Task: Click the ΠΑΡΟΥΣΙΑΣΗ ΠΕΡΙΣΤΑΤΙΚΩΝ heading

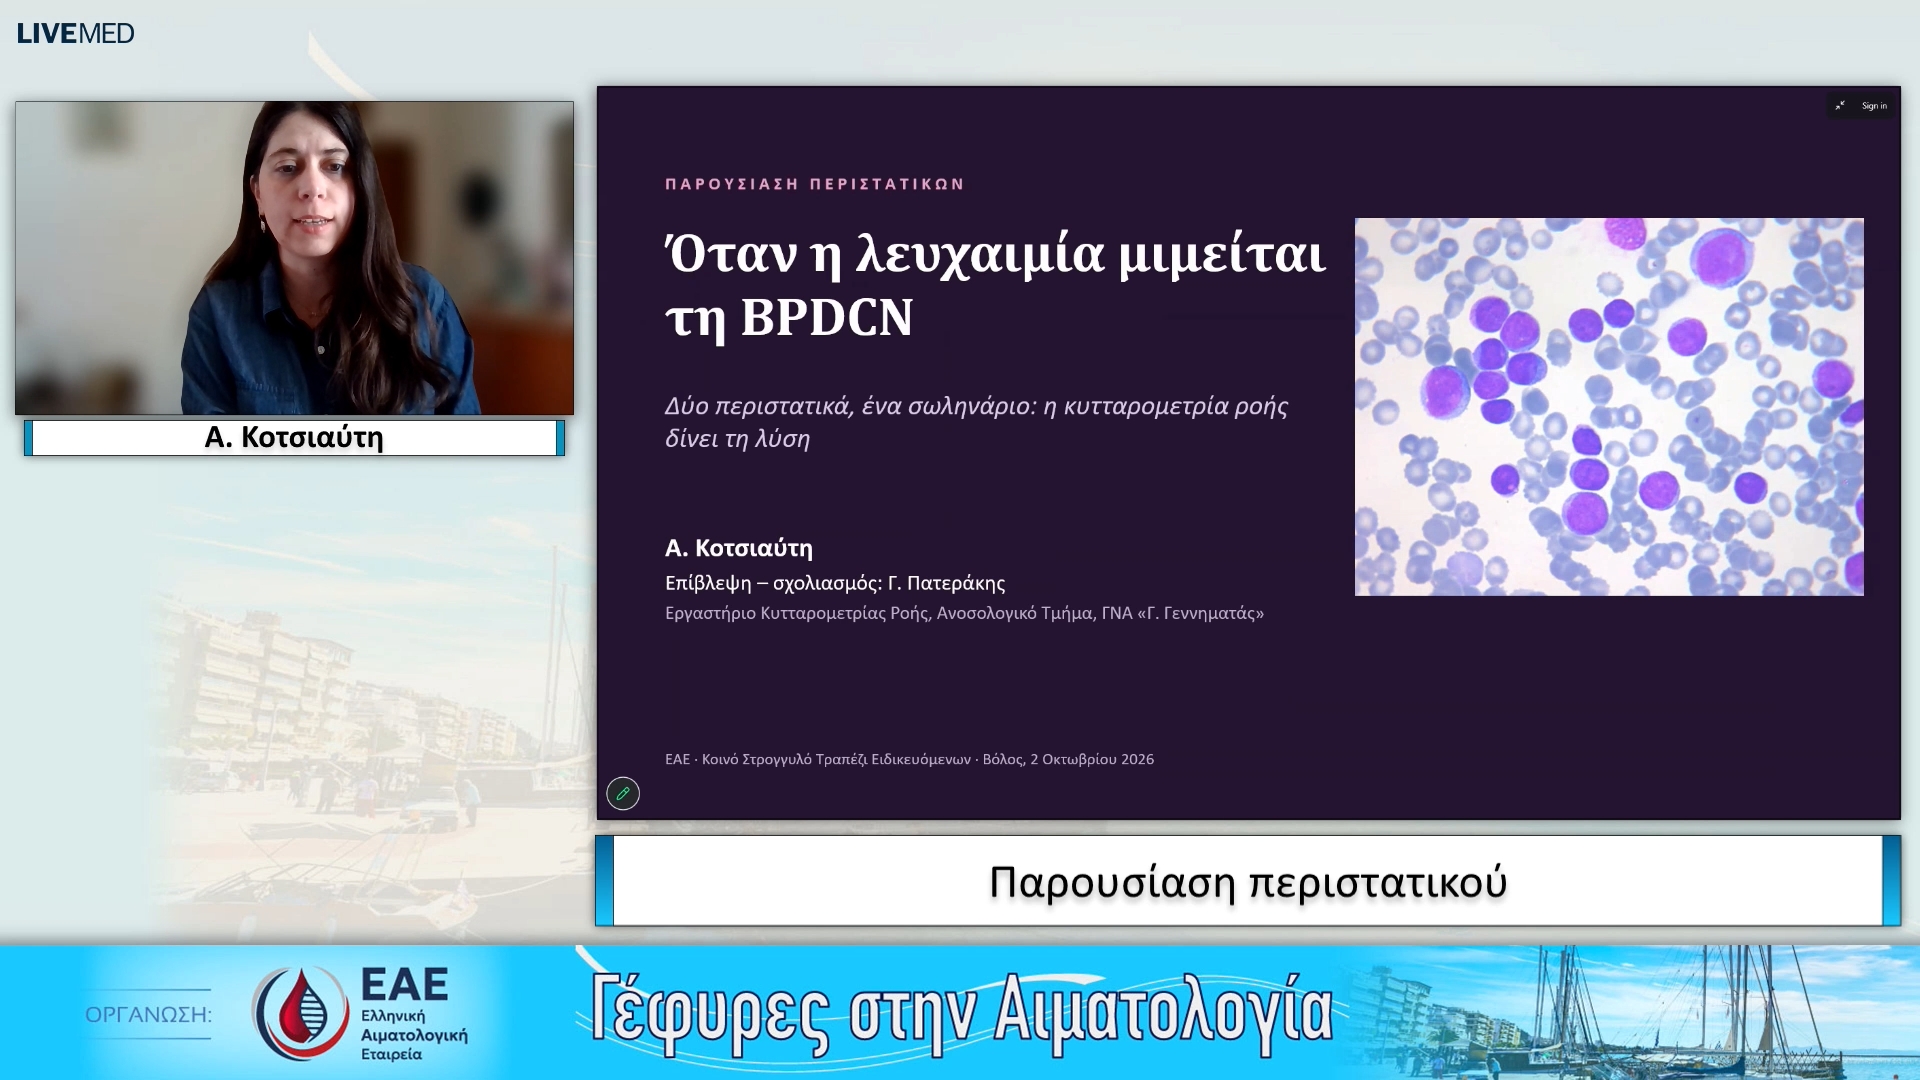Action: pos(814,184)
